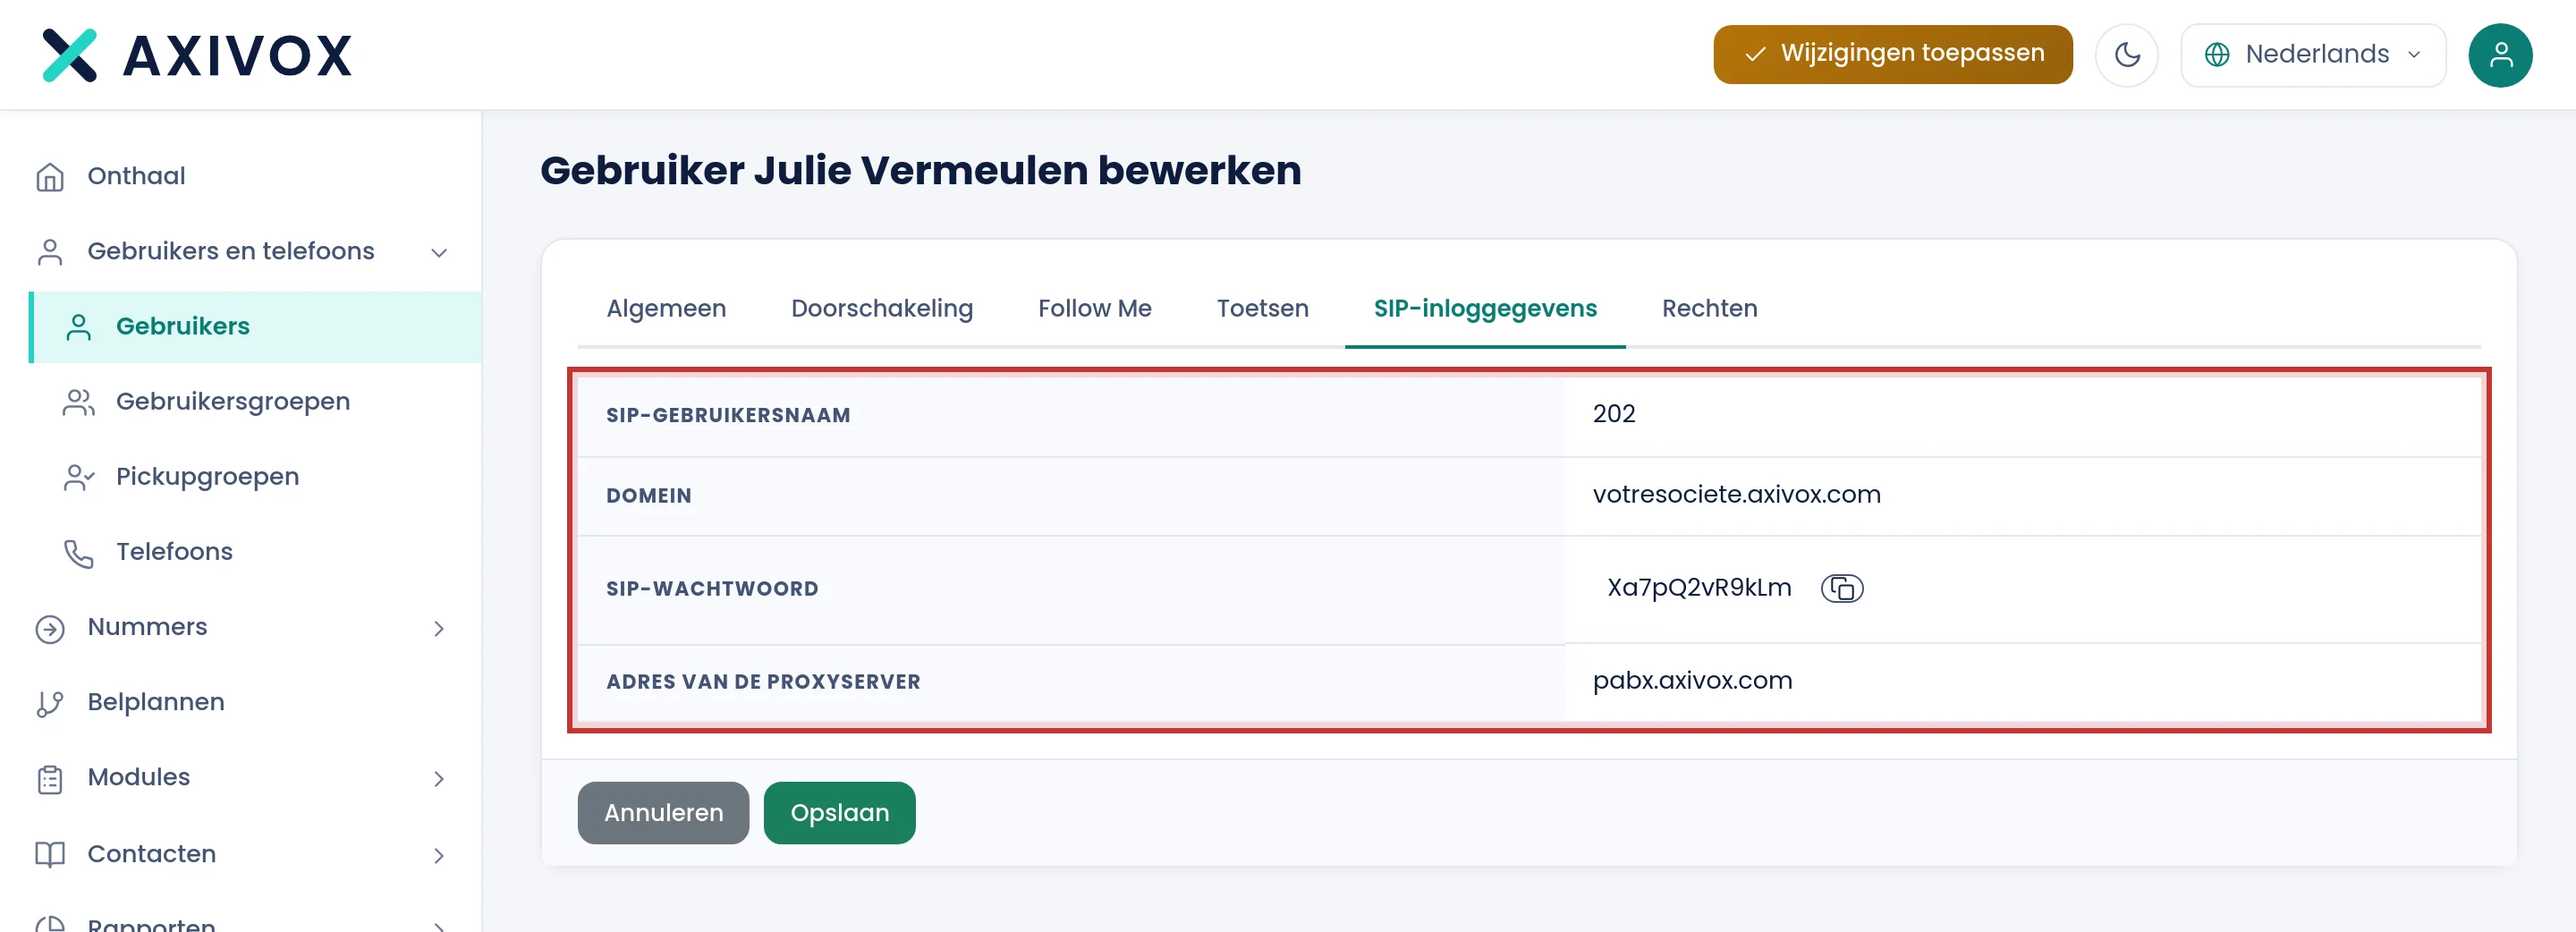Click proxy address pabx.axivox.com
Image resolution: width=2576 pixels, height=932 pixels.
click(1692, 681)
